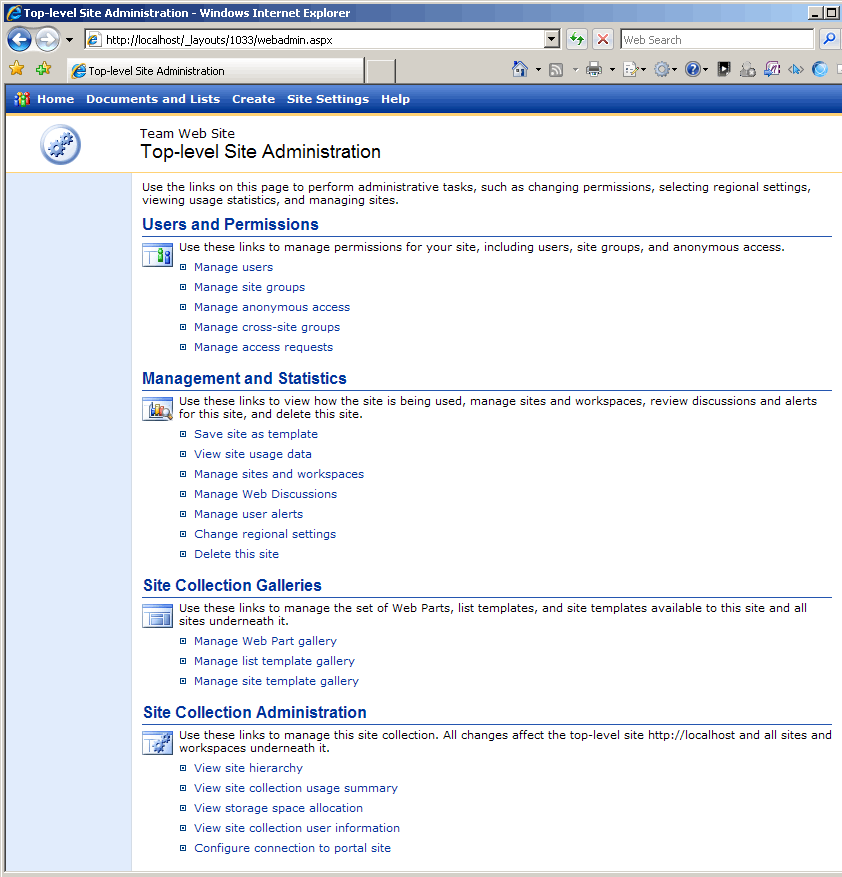Click Help in the SharePoint navigation bar
842x877 pixels.
click(396, 99)
